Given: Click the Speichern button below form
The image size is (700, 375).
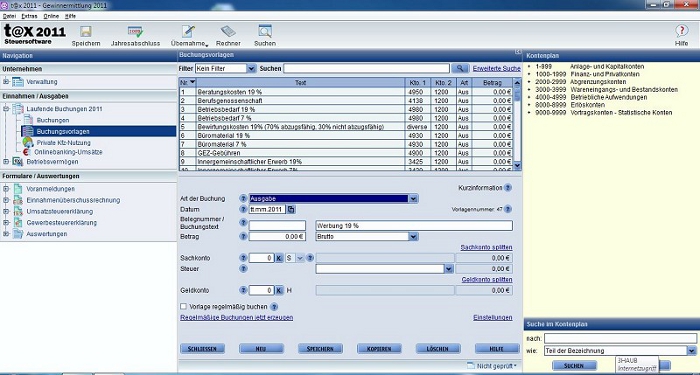Looking at the screenshot, I should (320, 349).
